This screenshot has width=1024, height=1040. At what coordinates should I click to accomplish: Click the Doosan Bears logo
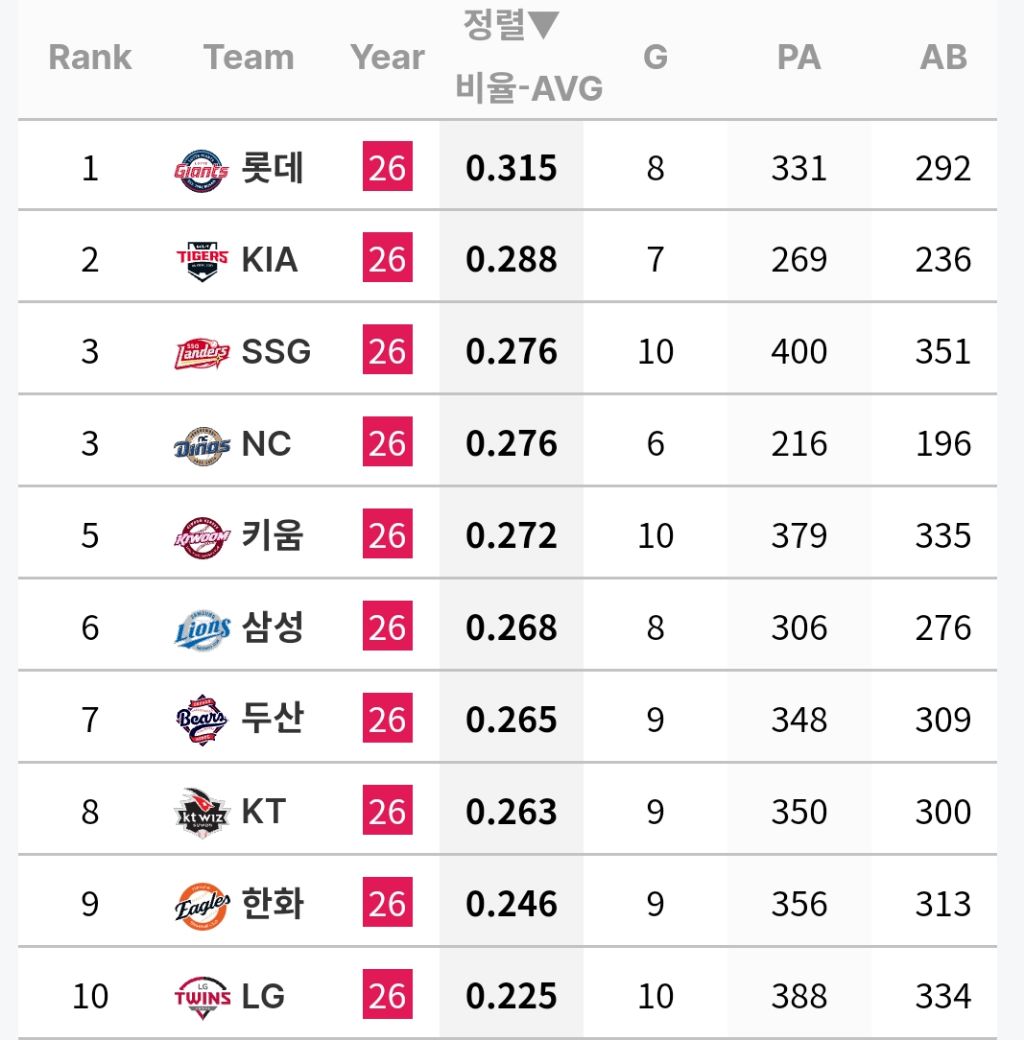click(x=202, y=720)
